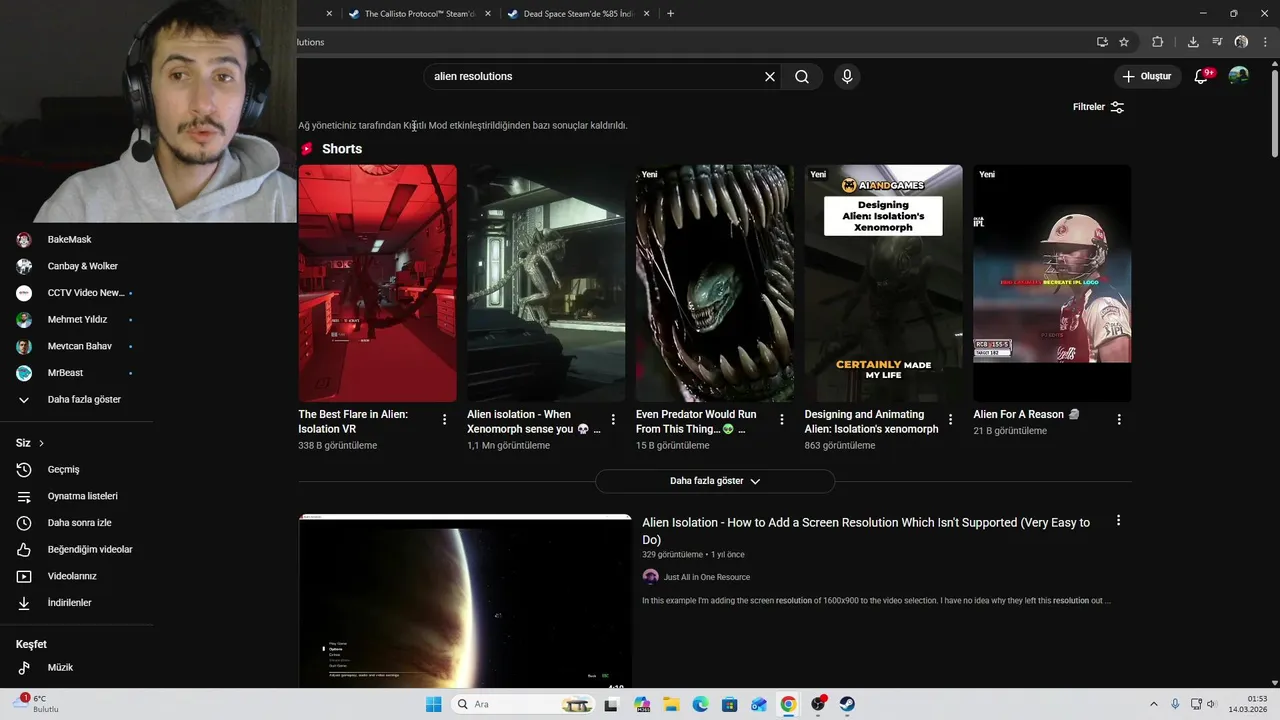Show hidden system tray icons
The image size is (1280, 720).
(1153, 704)
